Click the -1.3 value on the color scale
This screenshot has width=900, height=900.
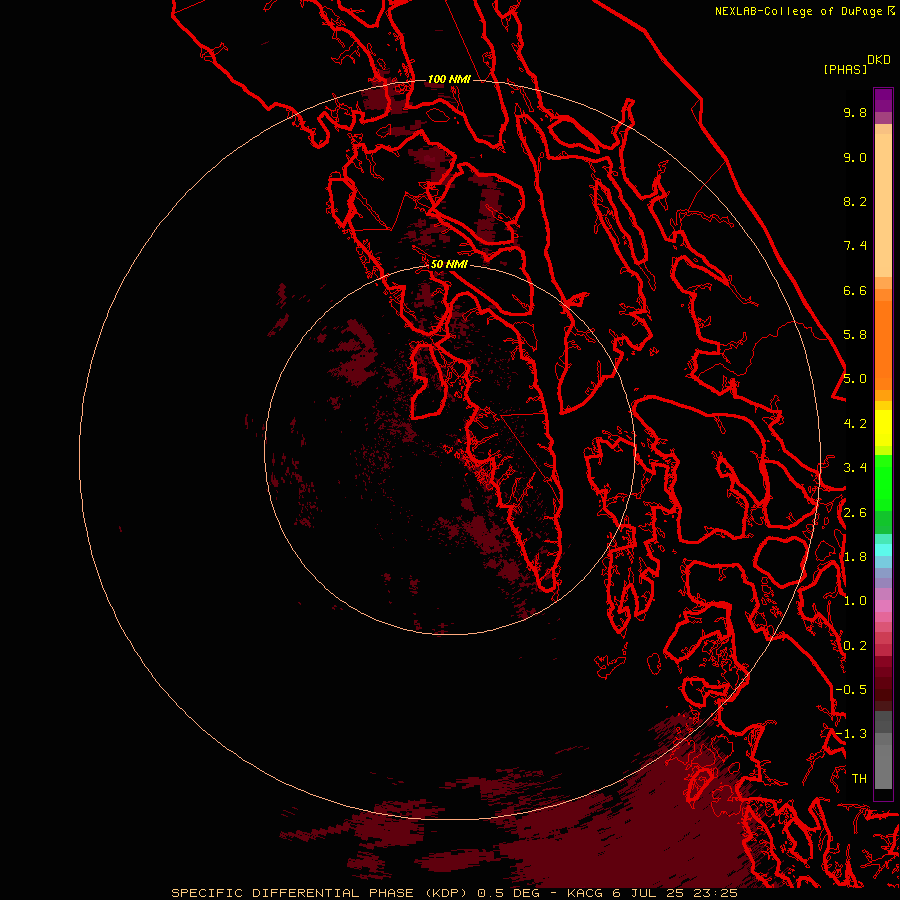point(851,734)
